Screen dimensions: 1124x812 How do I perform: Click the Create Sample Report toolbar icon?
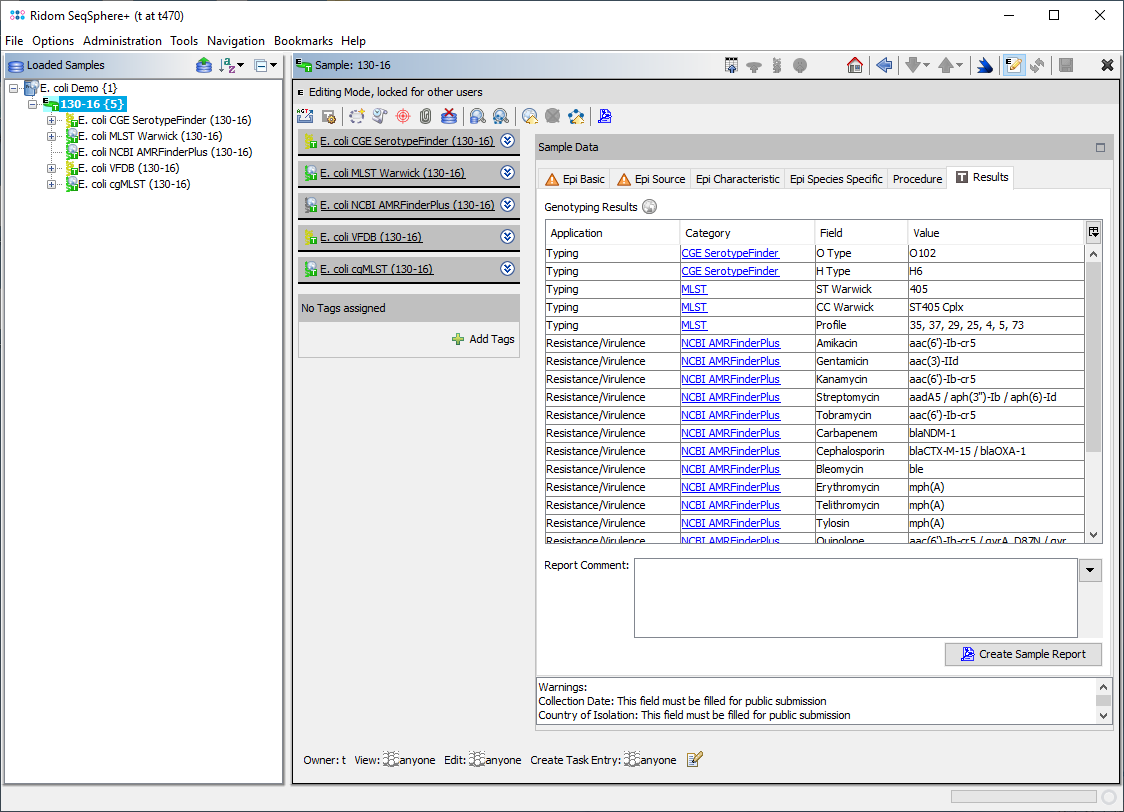tap(604, 116)
